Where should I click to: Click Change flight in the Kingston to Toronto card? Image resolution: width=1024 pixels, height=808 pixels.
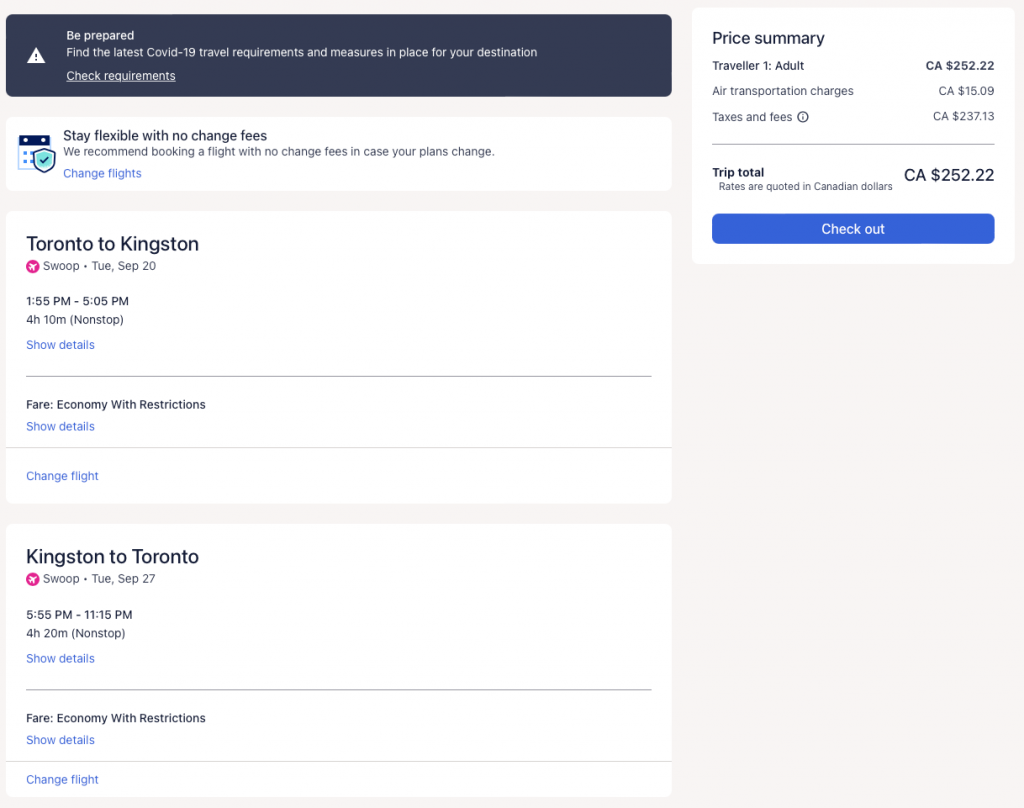(x=62, y=779)
